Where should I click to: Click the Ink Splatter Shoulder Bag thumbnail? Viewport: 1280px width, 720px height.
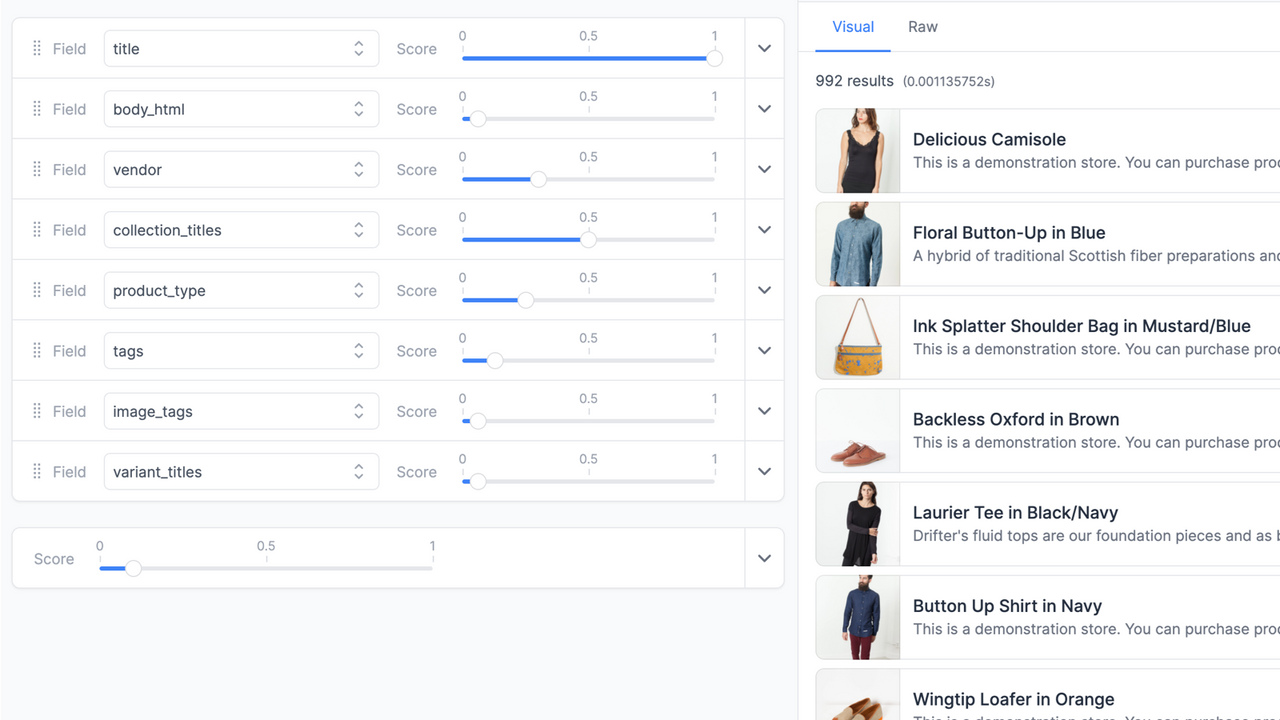857,337
